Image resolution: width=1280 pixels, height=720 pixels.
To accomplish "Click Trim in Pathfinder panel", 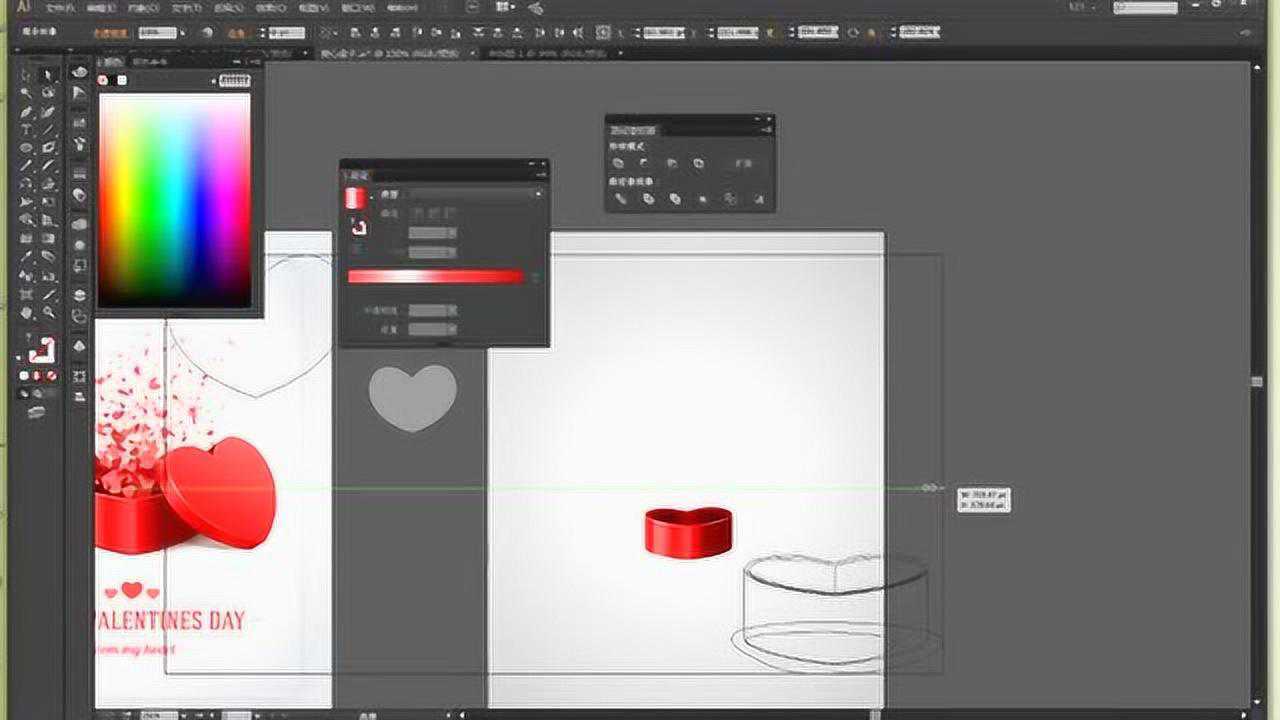I will [648, 198].
